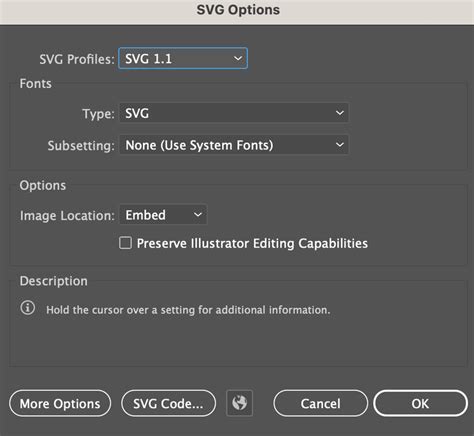Screen dimensions: 474x436
Task: Click the Subsetting label text
Action: pos(81,146)
